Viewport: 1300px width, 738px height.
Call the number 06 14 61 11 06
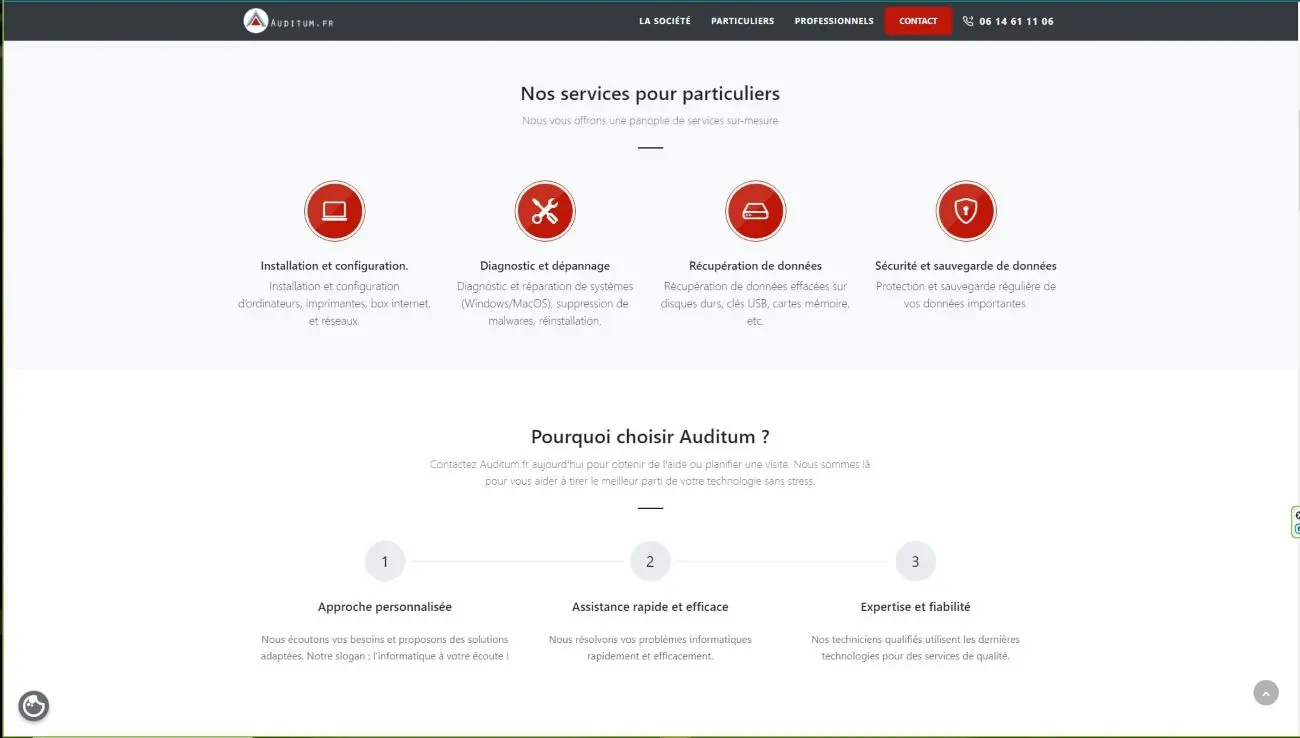tap(1016, 21)
